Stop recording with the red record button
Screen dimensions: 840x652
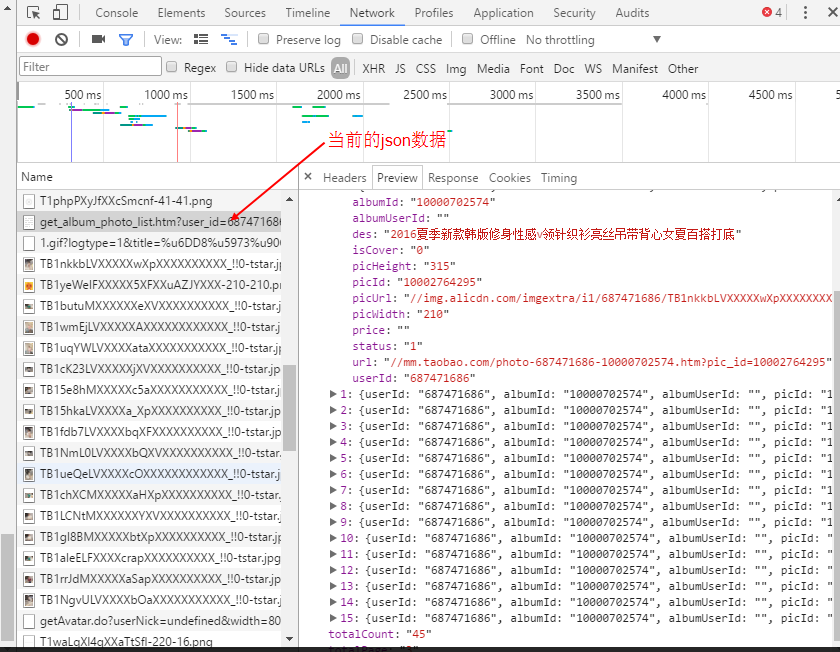(x=33, y=39)
